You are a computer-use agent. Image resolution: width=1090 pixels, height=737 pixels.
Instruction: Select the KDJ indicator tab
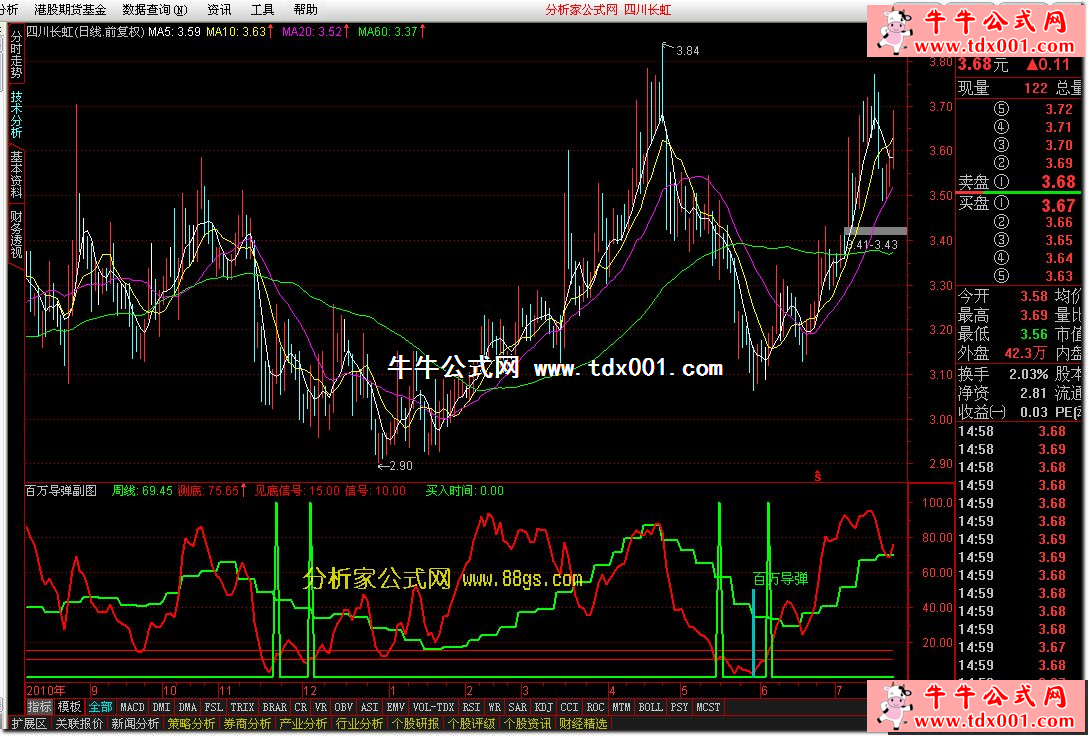tap(543, 707)
